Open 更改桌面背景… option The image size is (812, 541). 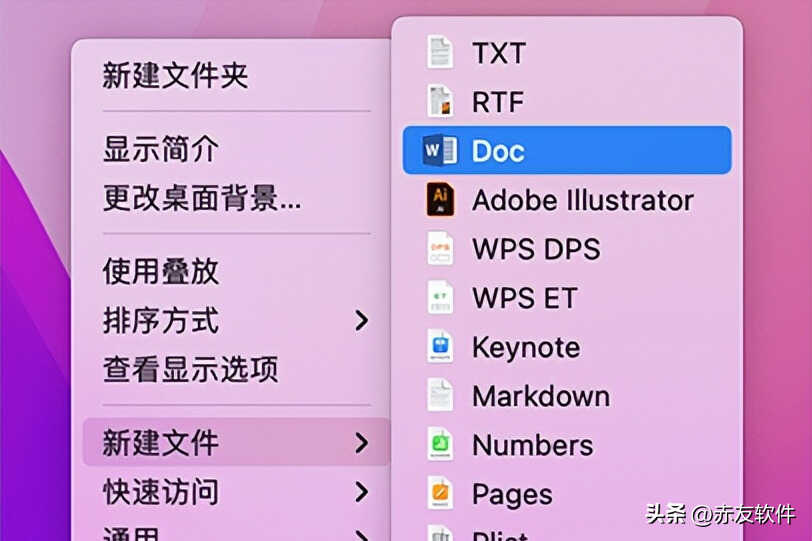[x=201, y=199]
